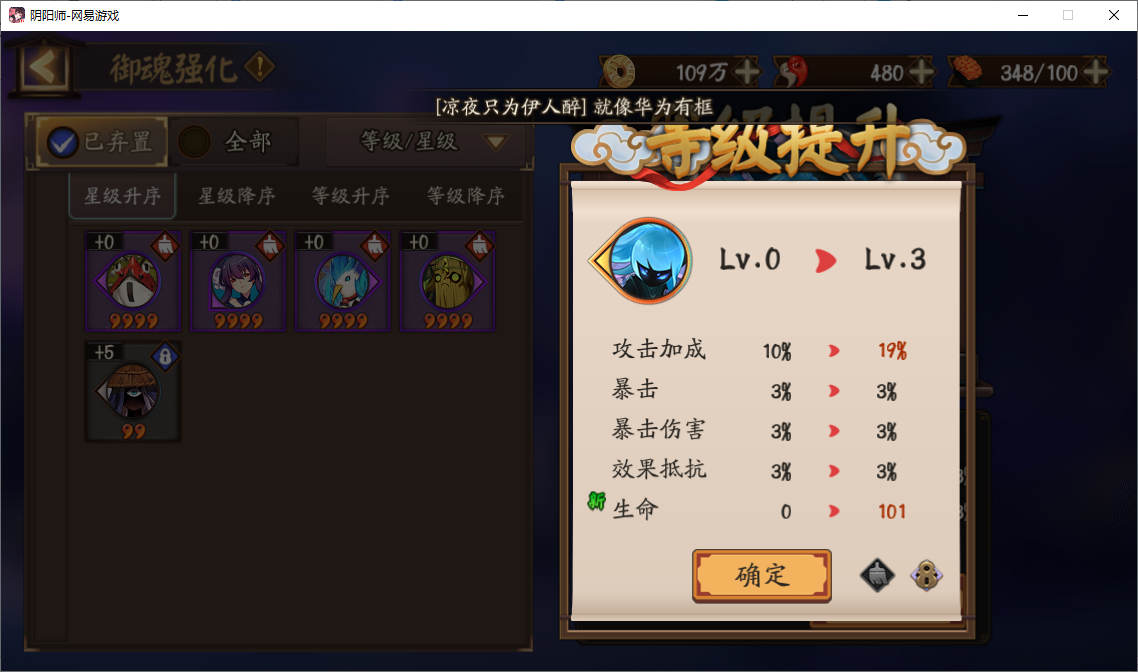1138x672 pixels.
Task: Add stamina with plus next to 348/100
Action: pos(1095,72)
